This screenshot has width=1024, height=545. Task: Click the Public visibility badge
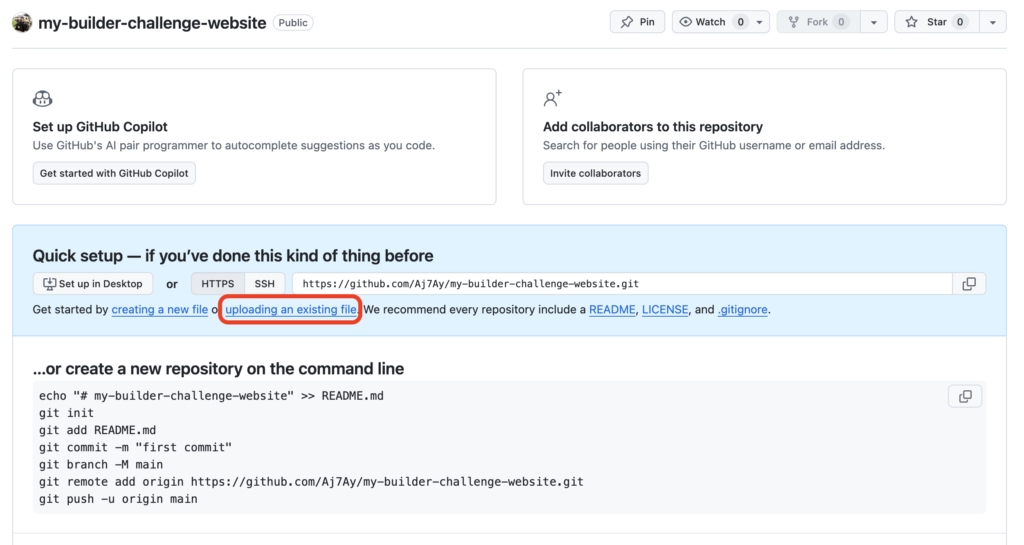click(x=293, y=23)
